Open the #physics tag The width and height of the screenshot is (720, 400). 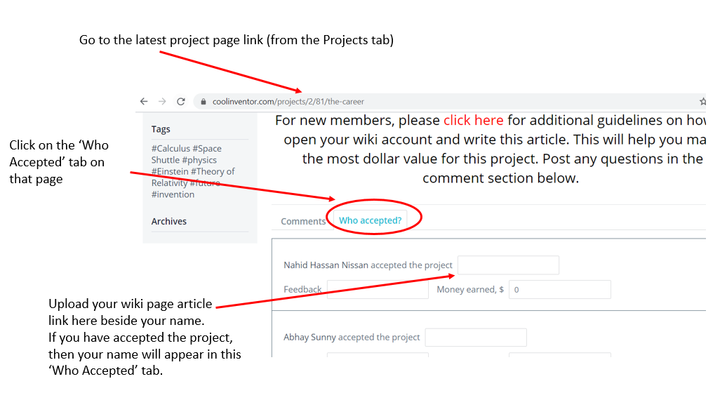coord(199,160)
